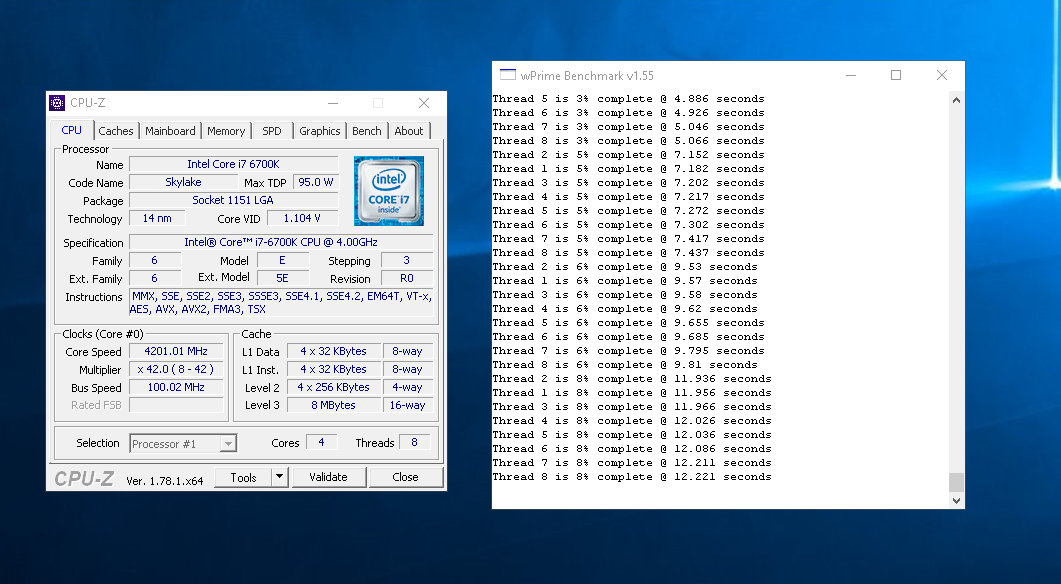The image size is (1061, 584).
Task: Go to the Graphics tab
Action: point(319,131)
